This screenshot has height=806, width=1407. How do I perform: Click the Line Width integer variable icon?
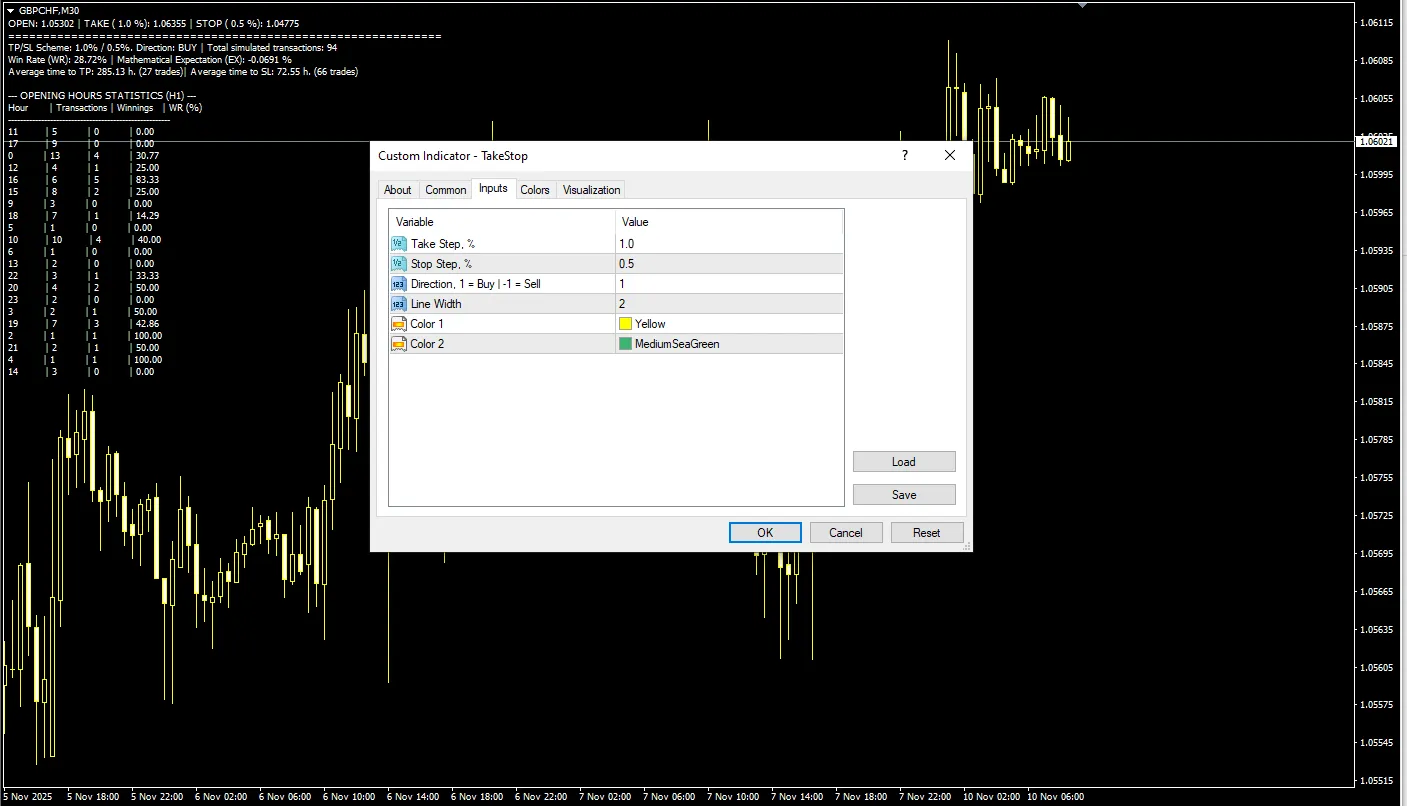(x=398, y=304)
